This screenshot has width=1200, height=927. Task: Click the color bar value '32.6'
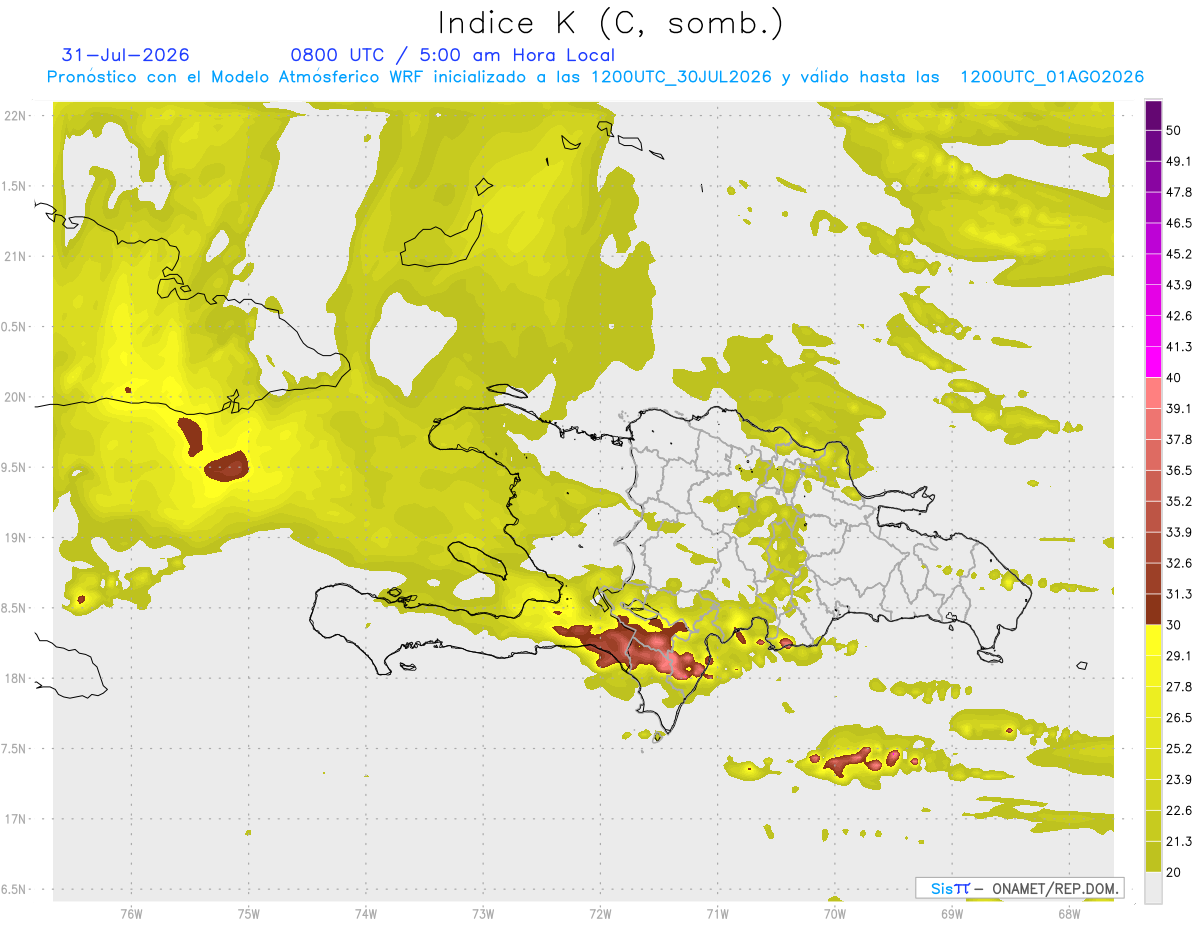pos(1179,563)
